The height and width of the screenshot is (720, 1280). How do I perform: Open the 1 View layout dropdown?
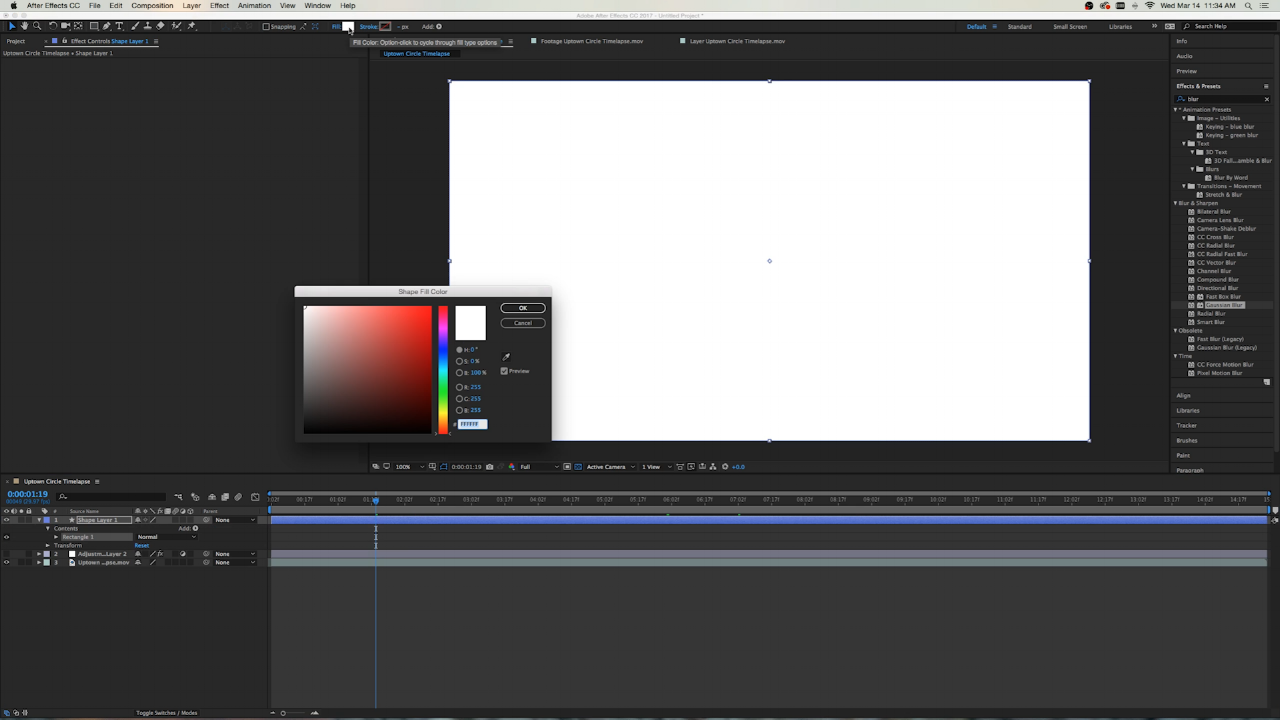pyautogui.click(x=656, y=466)
